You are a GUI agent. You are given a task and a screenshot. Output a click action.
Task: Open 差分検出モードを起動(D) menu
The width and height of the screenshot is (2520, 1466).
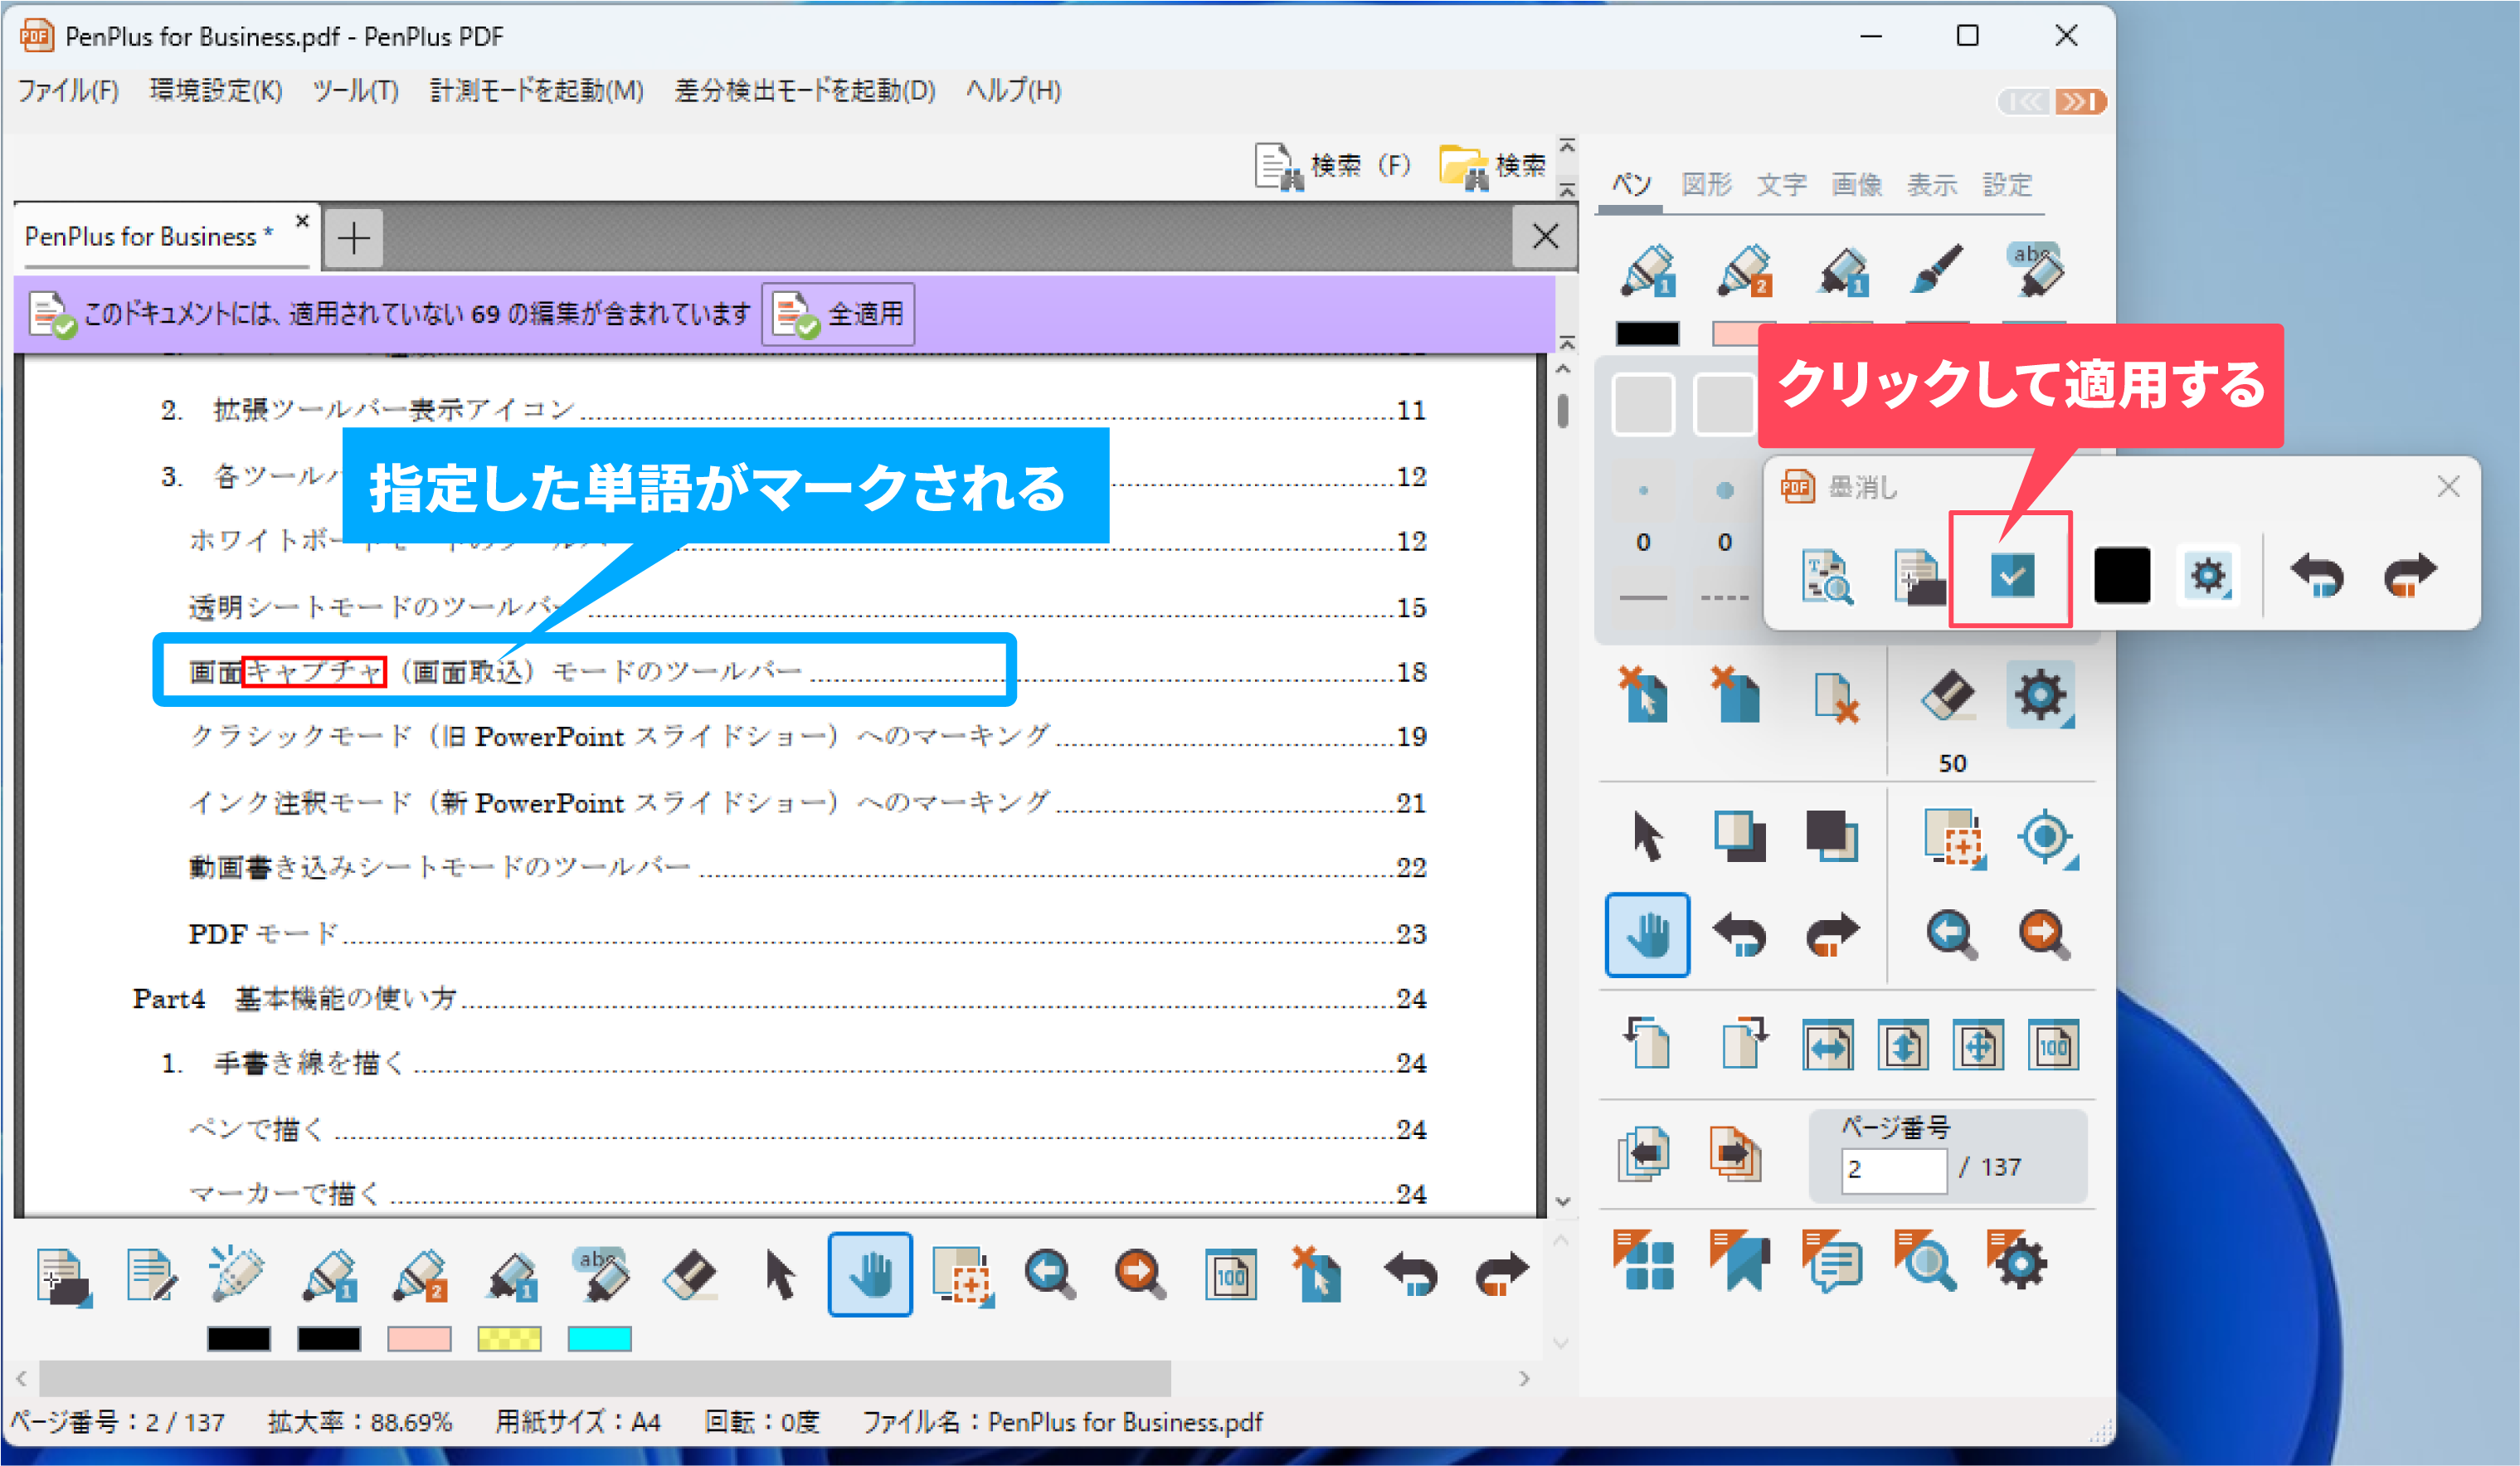point(804,91)
